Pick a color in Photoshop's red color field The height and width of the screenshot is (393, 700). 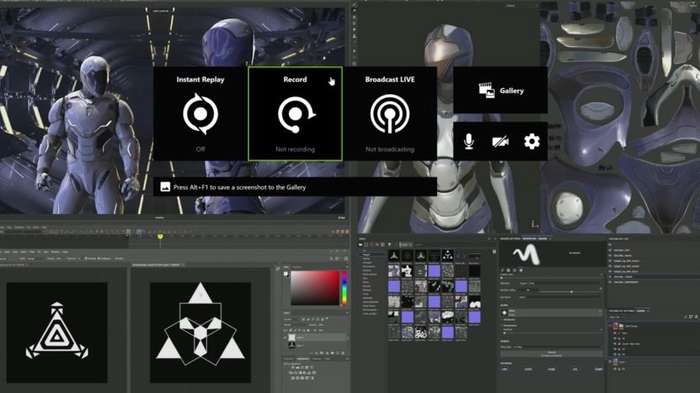coord(315,288)
